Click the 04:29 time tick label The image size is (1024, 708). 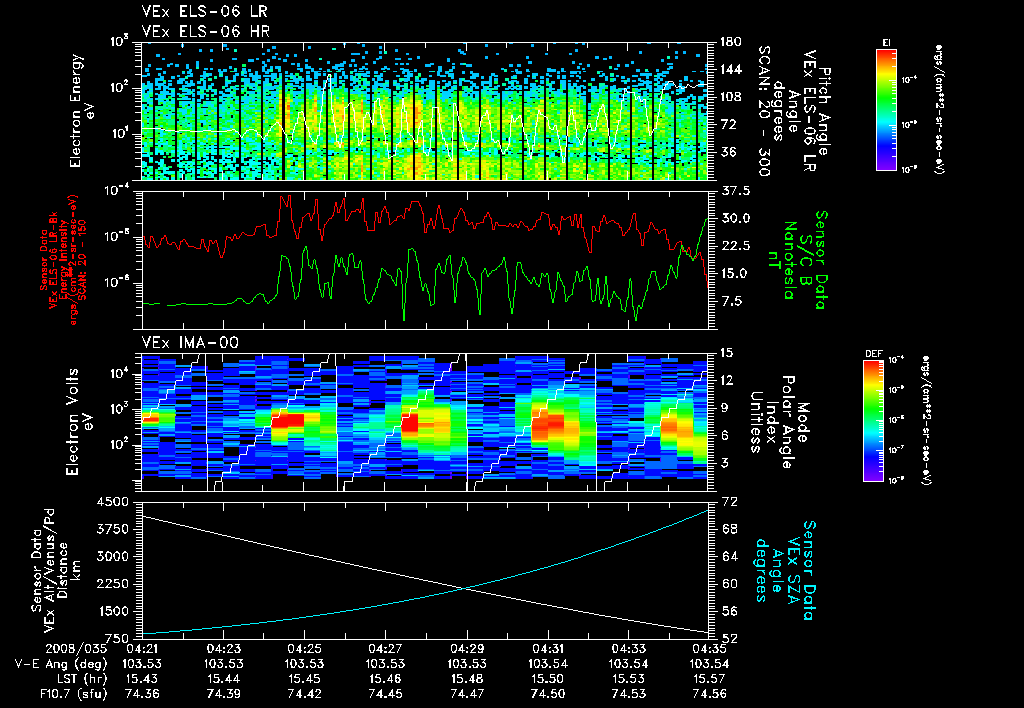(x=466, y=650)
